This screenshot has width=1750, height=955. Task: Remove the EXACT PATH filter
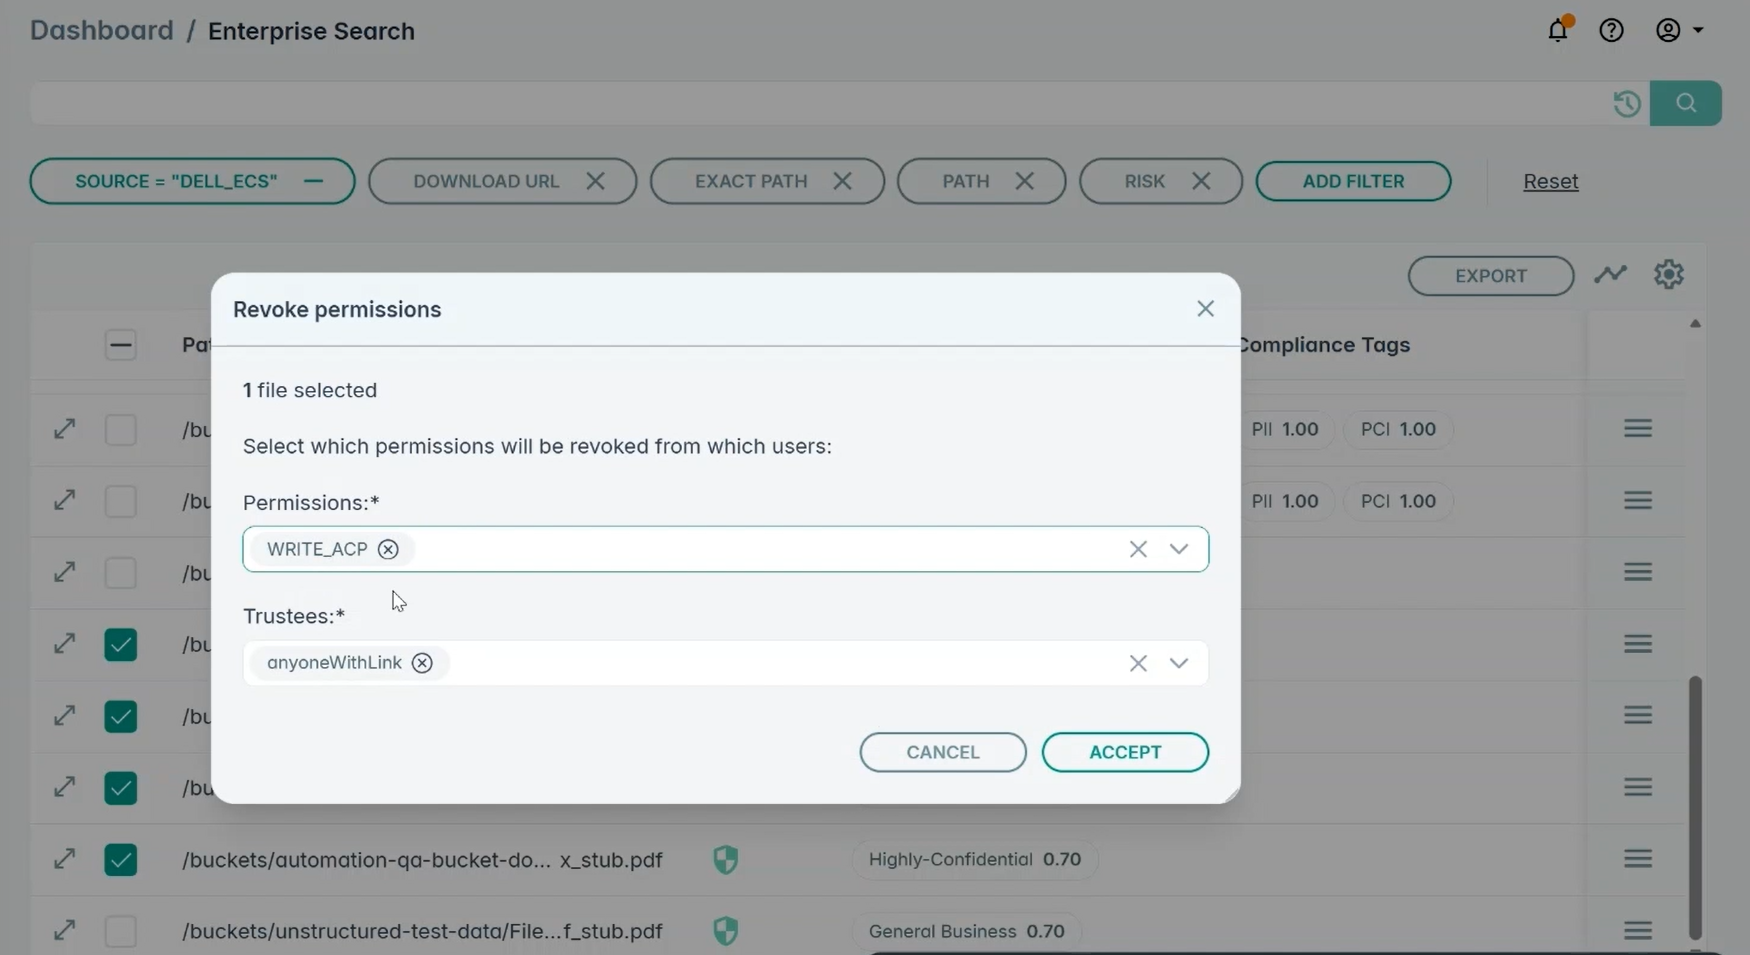842,181
